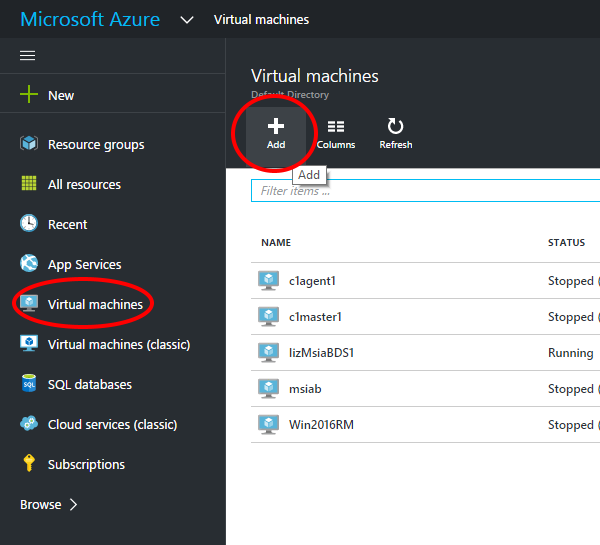Open the Columns chooser icon
The width and height of the screenshot is (600, 545).
(336, 126)
